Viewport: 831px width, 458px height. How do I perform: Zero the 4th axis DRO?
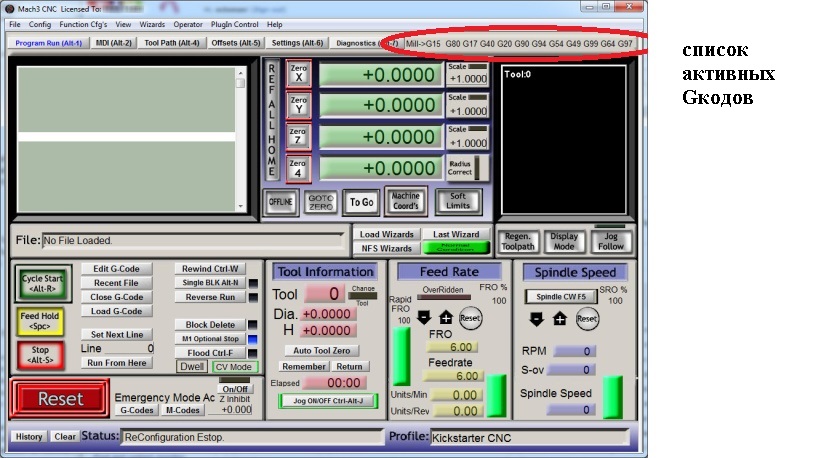pyautogui.click(x=298, y=168)
